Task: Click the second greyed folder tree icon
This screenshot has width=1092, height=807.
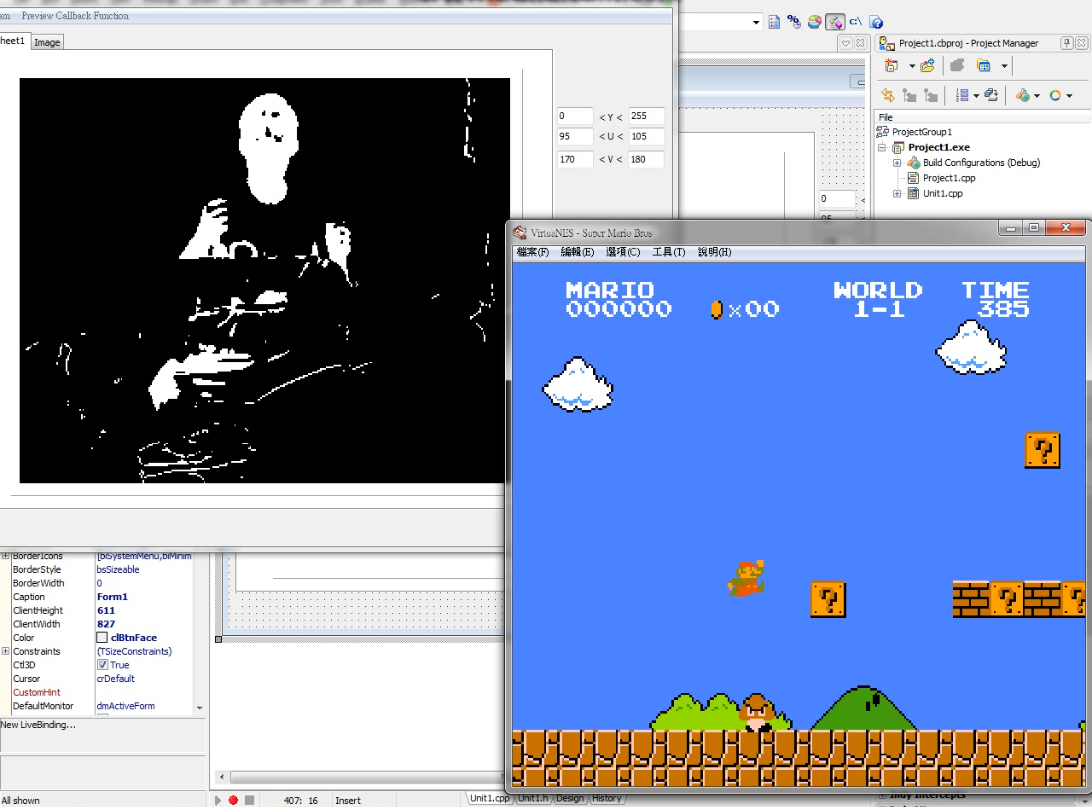Action: coord(930,95)
